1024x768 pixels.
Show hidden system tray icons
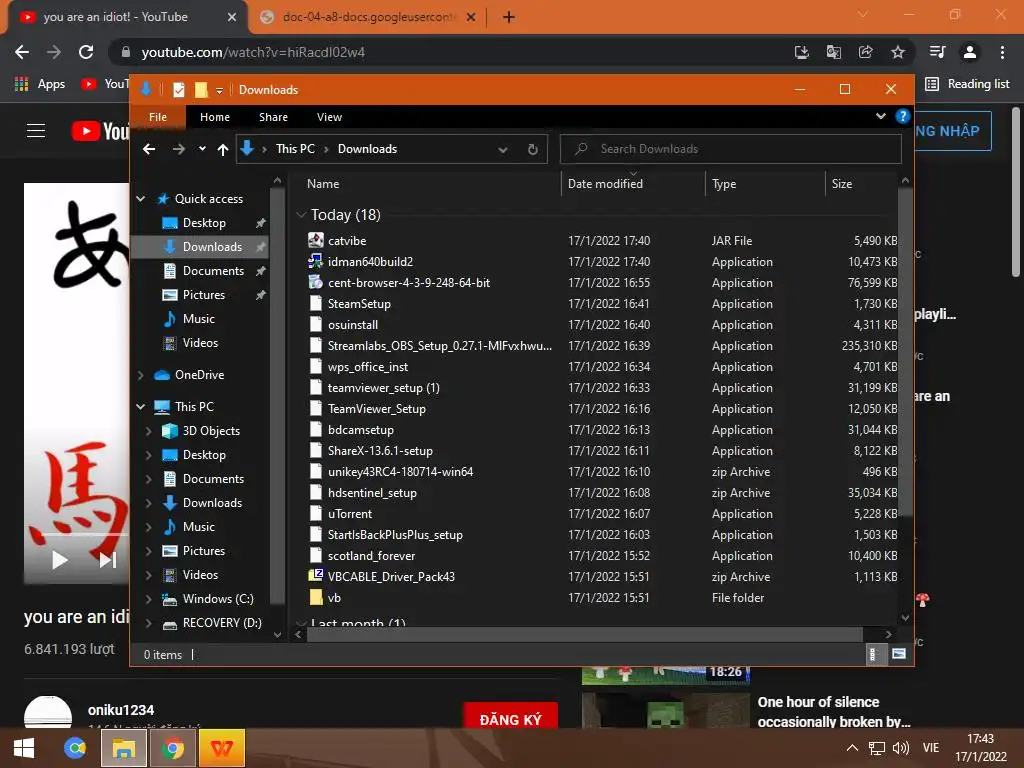click(852, 748)
